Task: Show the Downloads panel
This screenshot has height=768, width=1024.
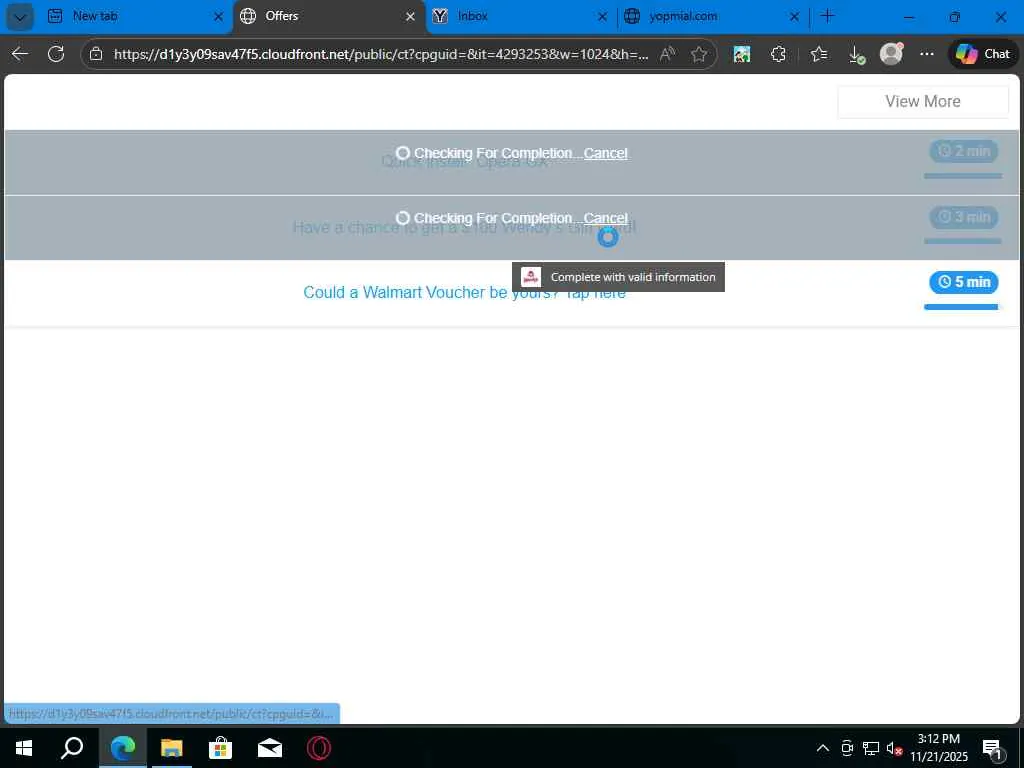Action: [856, 55]
